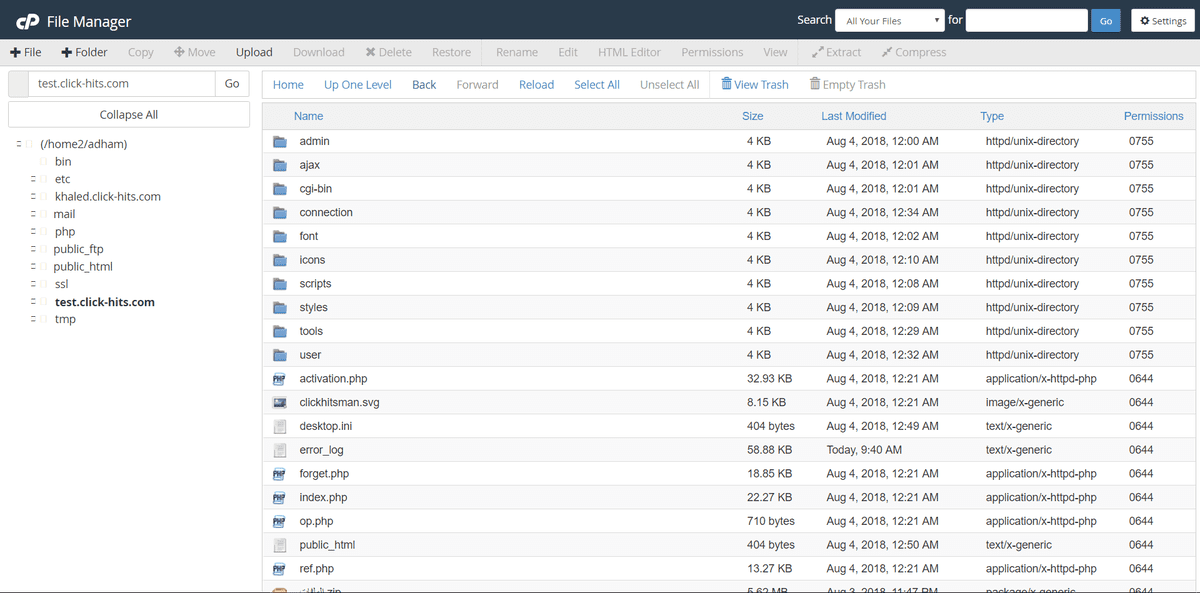Viewport: 1200px width, 593px height.
Task: Click the Download toolbar item
Action: point(319,52)
